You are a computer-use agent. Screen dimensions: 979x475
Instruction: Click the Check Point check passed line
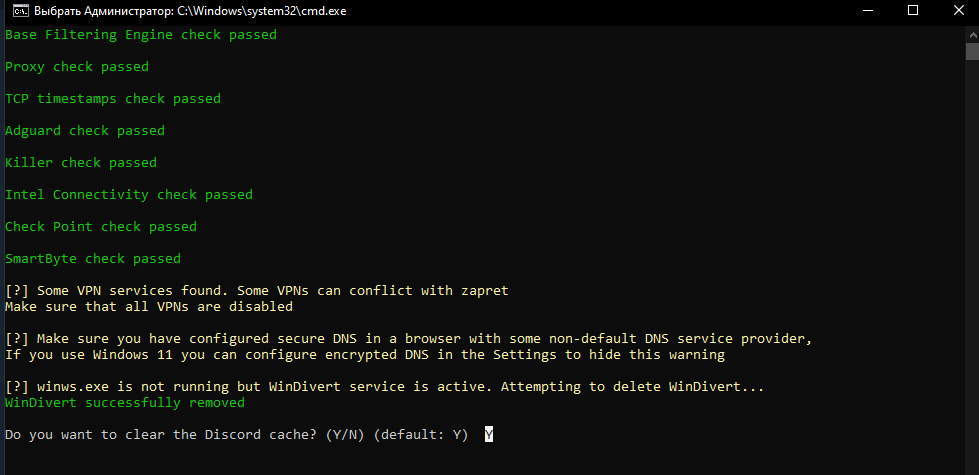[x=101, y=227]
